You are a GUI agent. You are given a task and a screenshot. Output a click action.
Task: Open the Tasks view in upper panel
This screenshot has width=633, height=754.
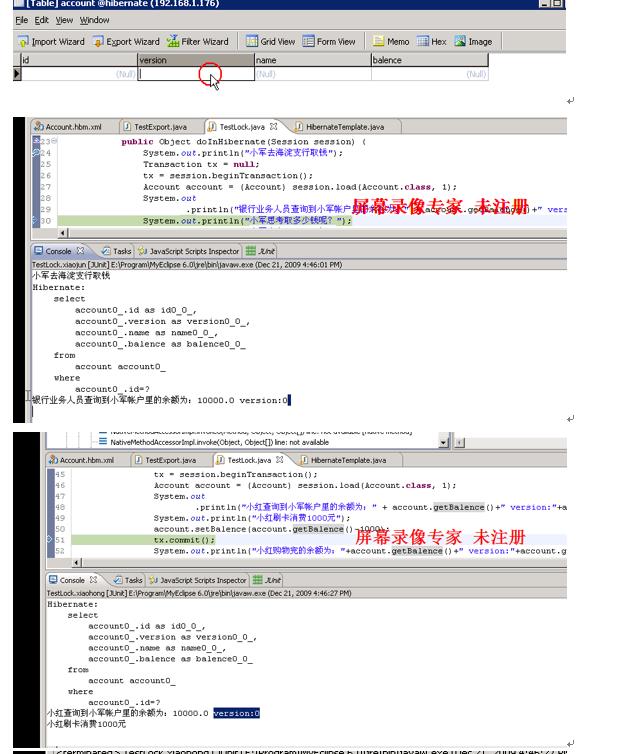[116, 251]
